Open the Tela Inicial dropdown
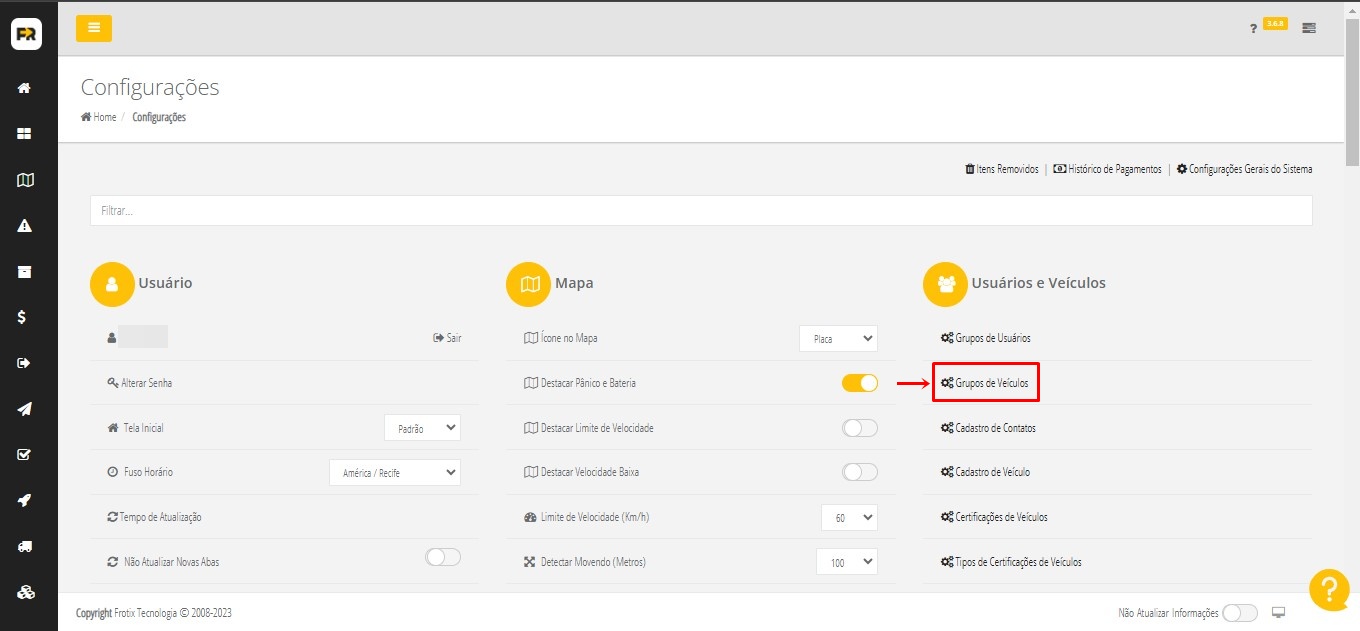 [422, 428]
